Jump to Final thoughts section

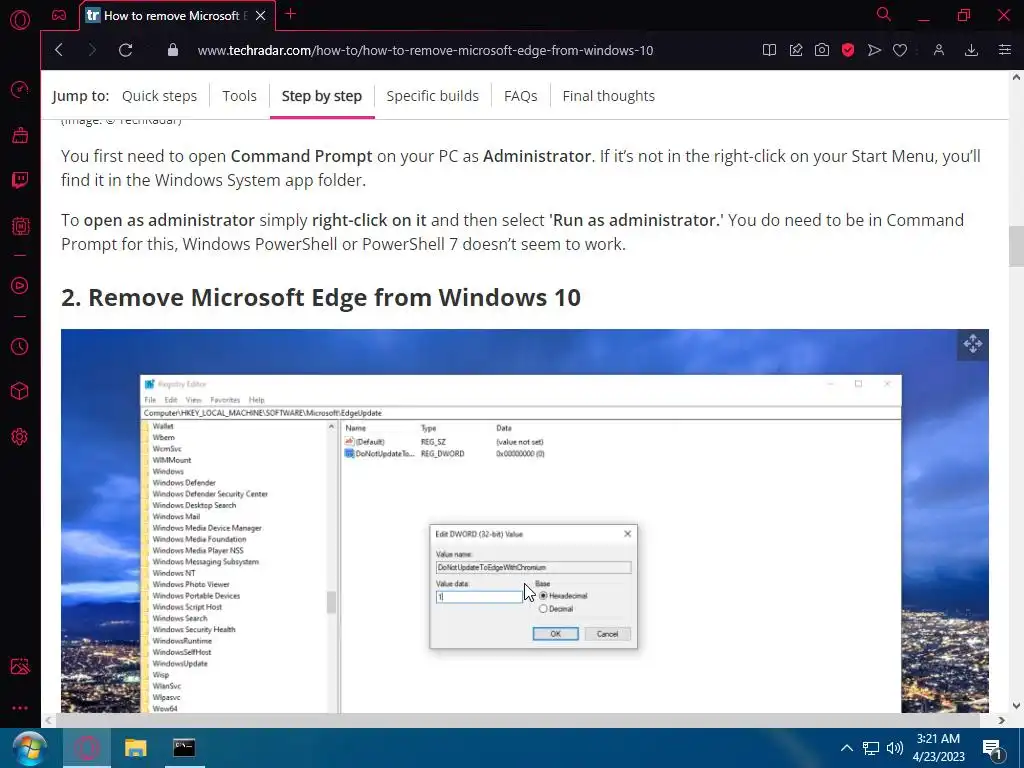click(609, 96)
